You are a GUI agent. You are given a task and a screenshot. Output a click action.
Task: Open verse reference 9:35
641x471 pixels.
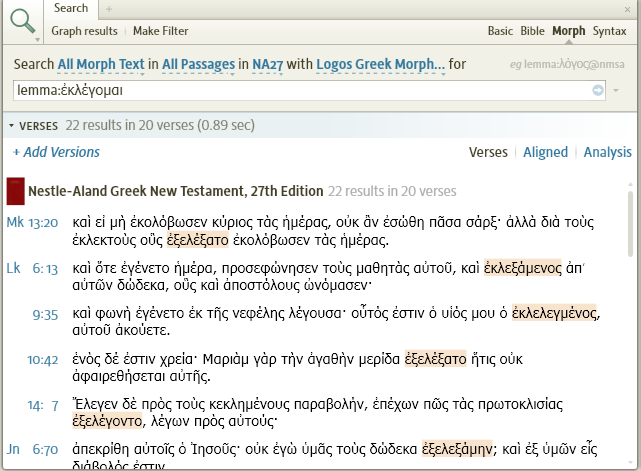(x=45, y=314)
